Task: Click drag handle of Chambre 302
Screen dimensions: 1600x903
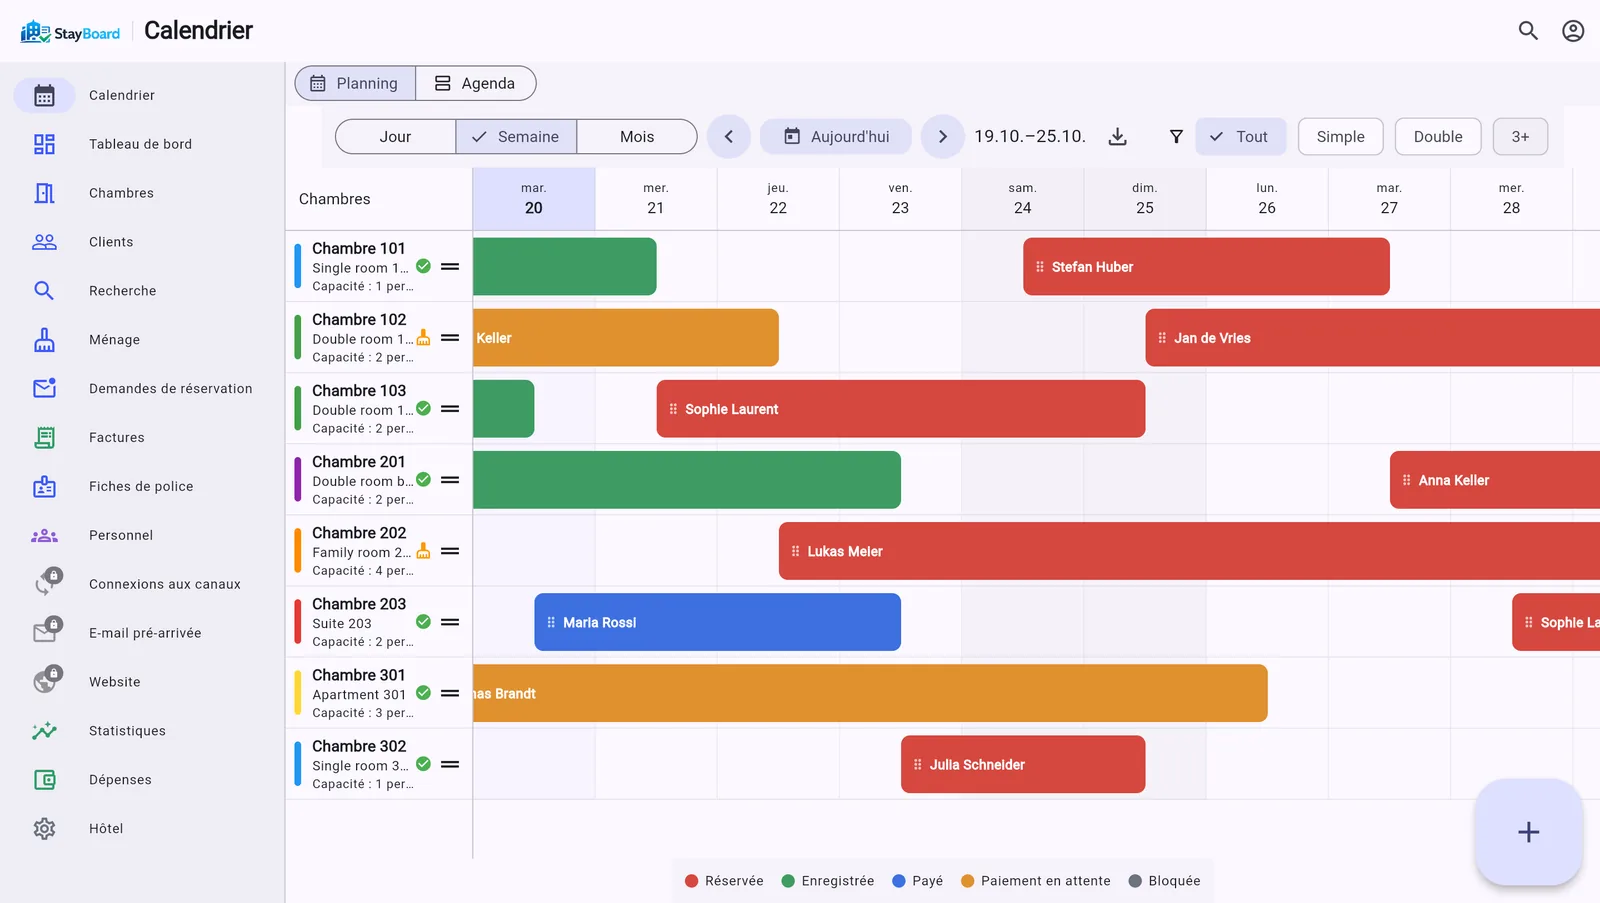Action: (450, 765)
